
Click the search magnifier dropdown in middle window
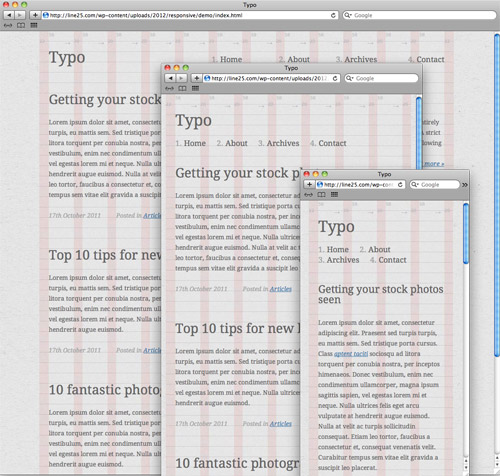point(350,78)
